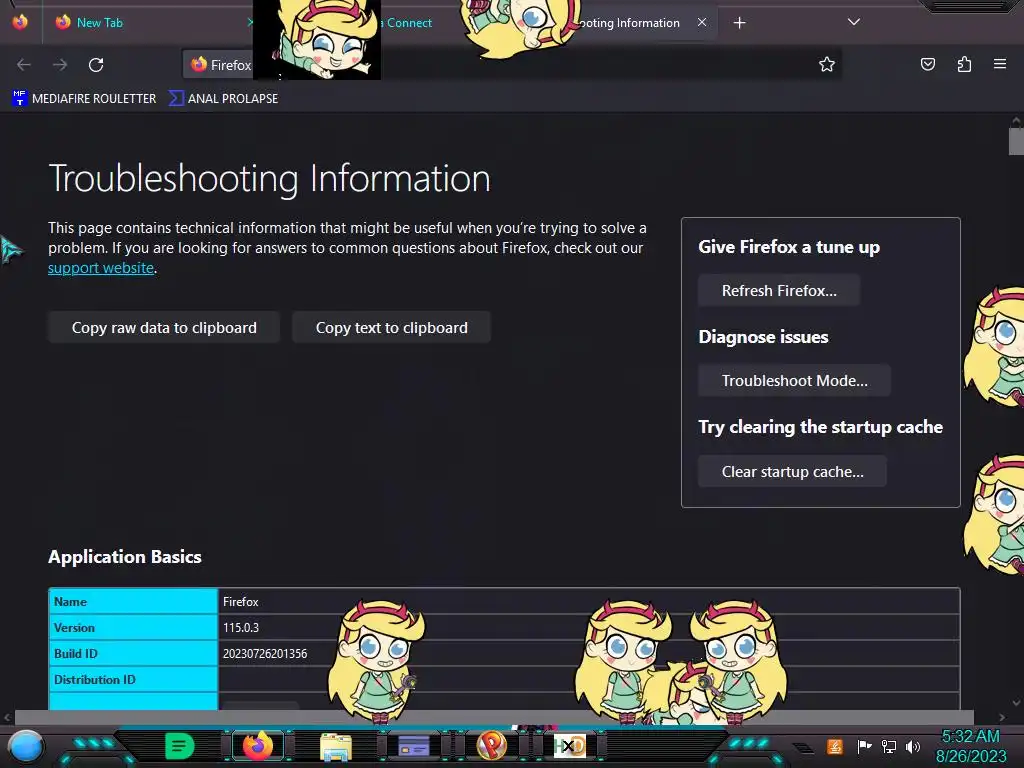Open the HxD hex editor taskbar icon
The height and width of the screenshot is (768, 1024).
point(569,746)
